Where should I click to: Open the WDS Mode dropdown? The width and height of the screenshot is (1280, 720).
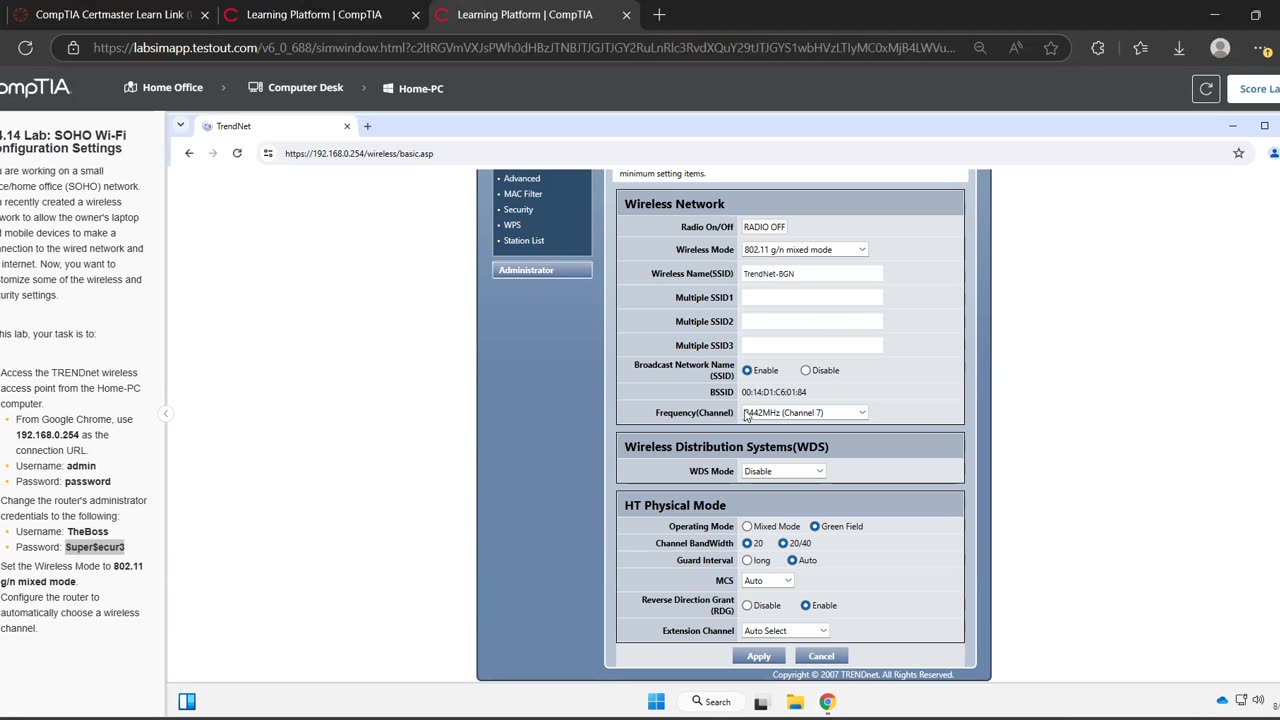783,471
